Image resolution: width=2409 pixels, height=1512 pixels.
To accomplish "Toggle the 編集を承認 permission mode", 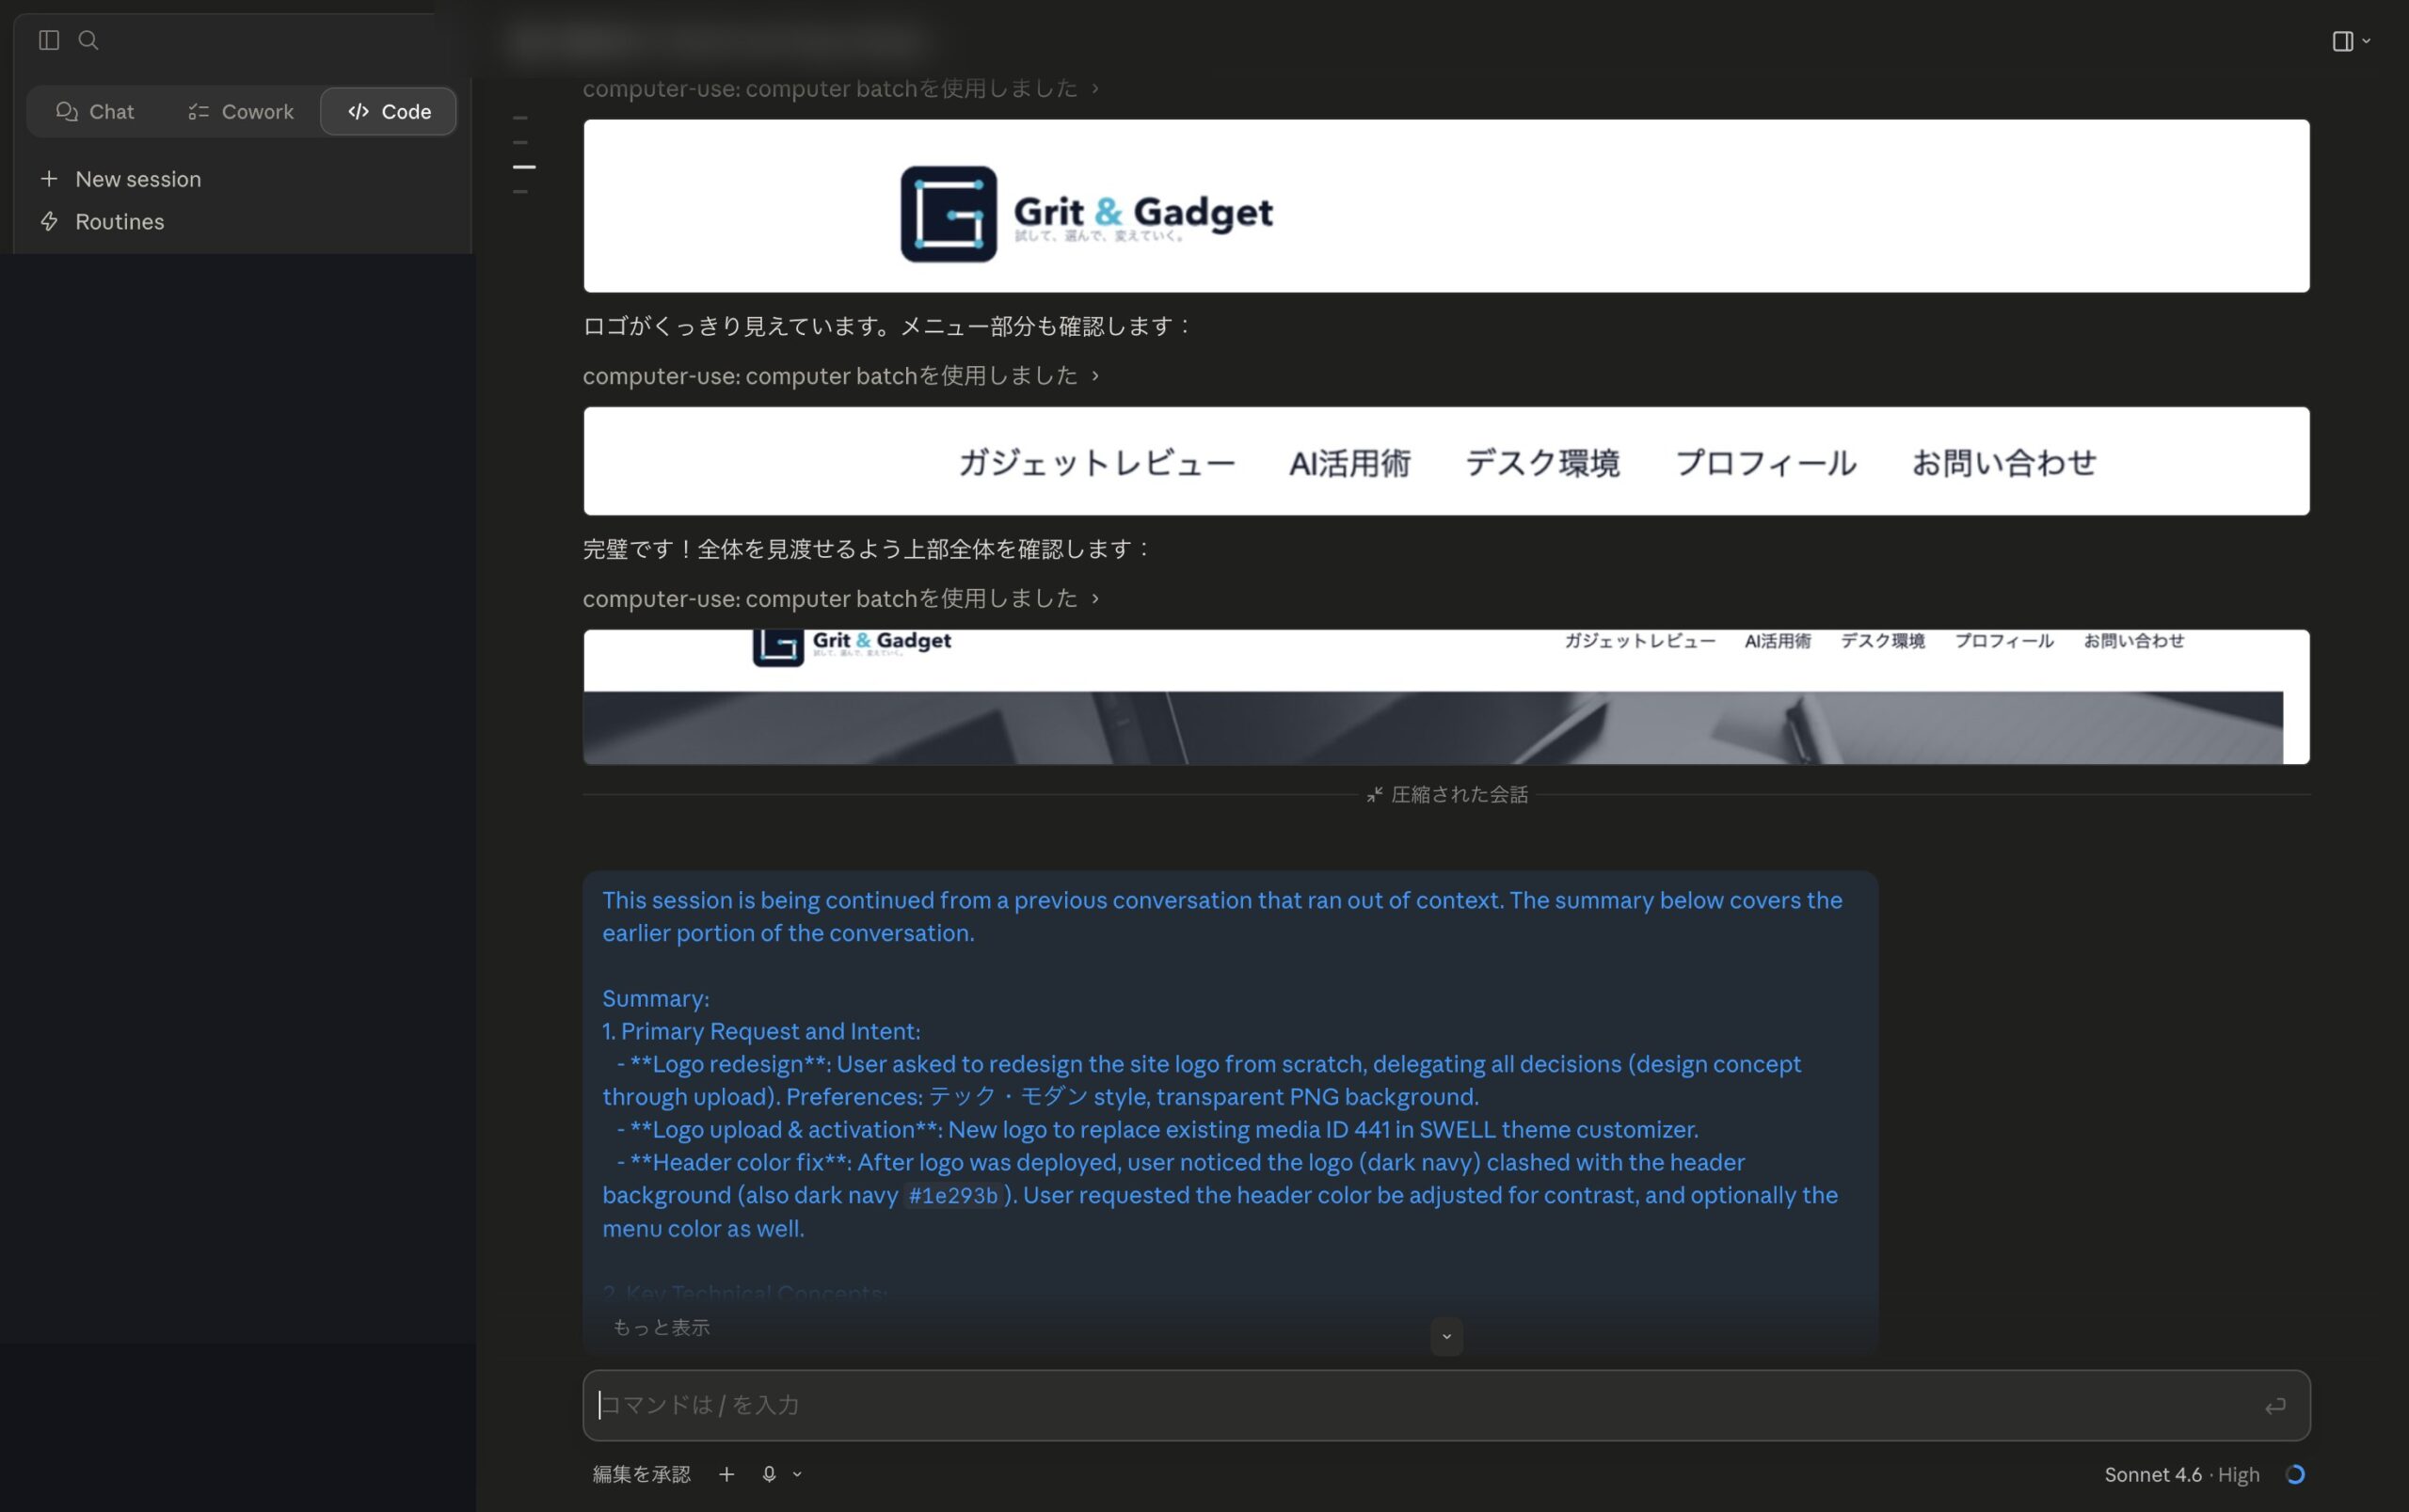I will 641,1474.
